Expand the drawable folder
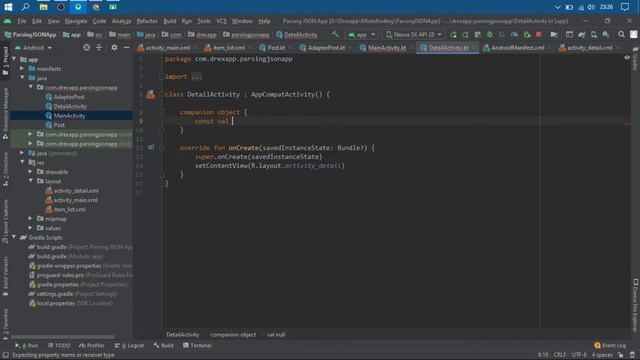 point(30,171)
